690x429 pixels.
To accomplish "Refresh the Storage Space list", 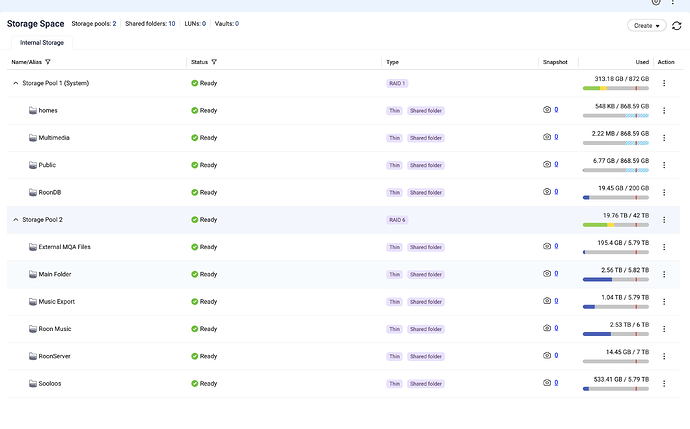I will point(676,26).
